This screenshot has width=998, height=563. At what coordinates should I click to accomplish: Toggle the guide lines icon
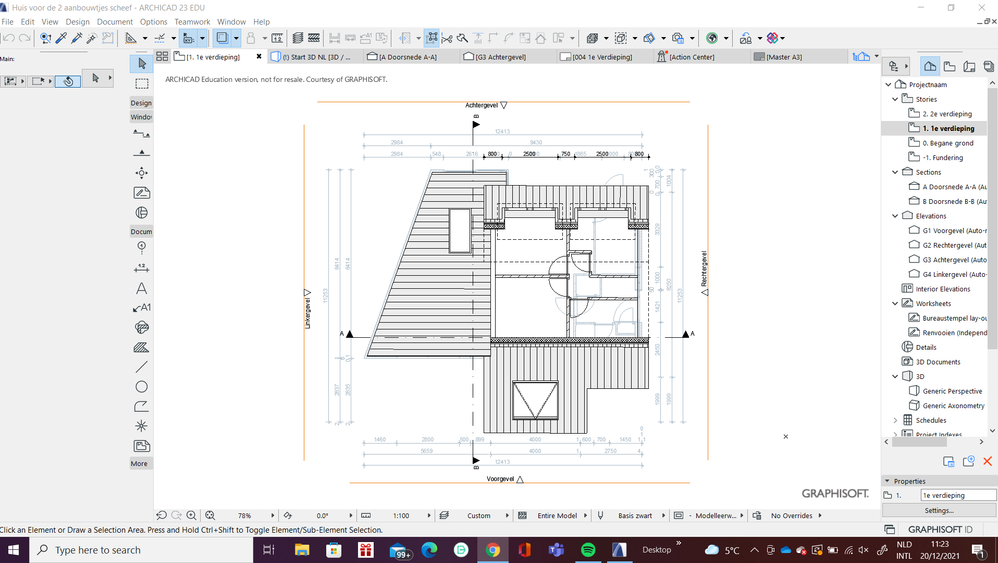(131, 38)
